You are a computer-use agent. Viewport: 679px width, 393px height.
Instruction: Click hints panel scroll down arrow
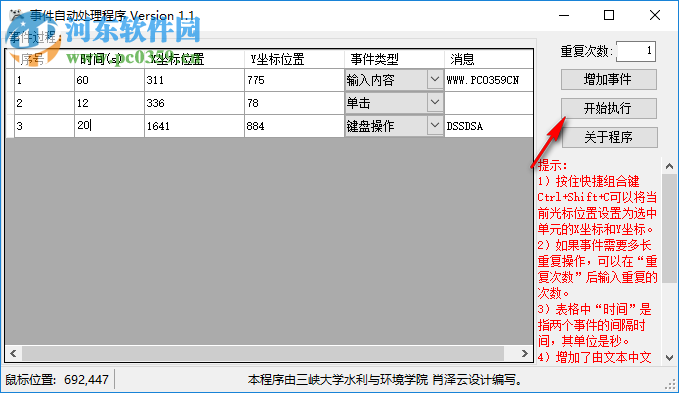click(x=669, y=358)
